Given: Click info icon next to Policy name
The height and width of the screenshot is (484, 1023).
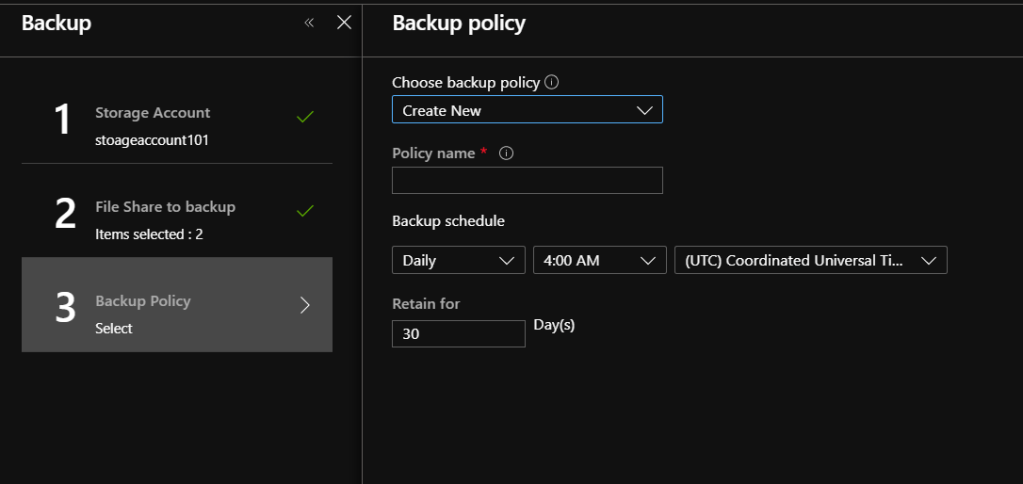Looking at the screenshot, I should 505,154.
